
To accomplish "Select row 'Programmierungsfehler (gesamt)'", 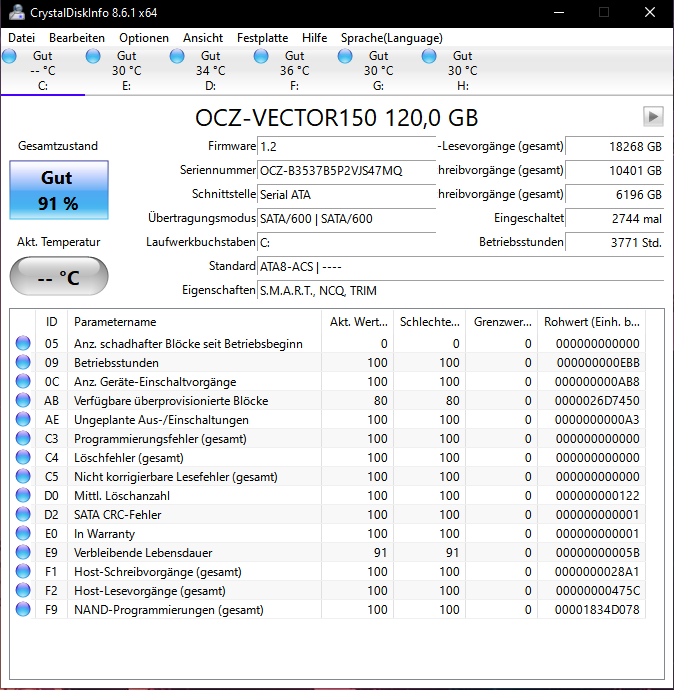I will [328, 438].
